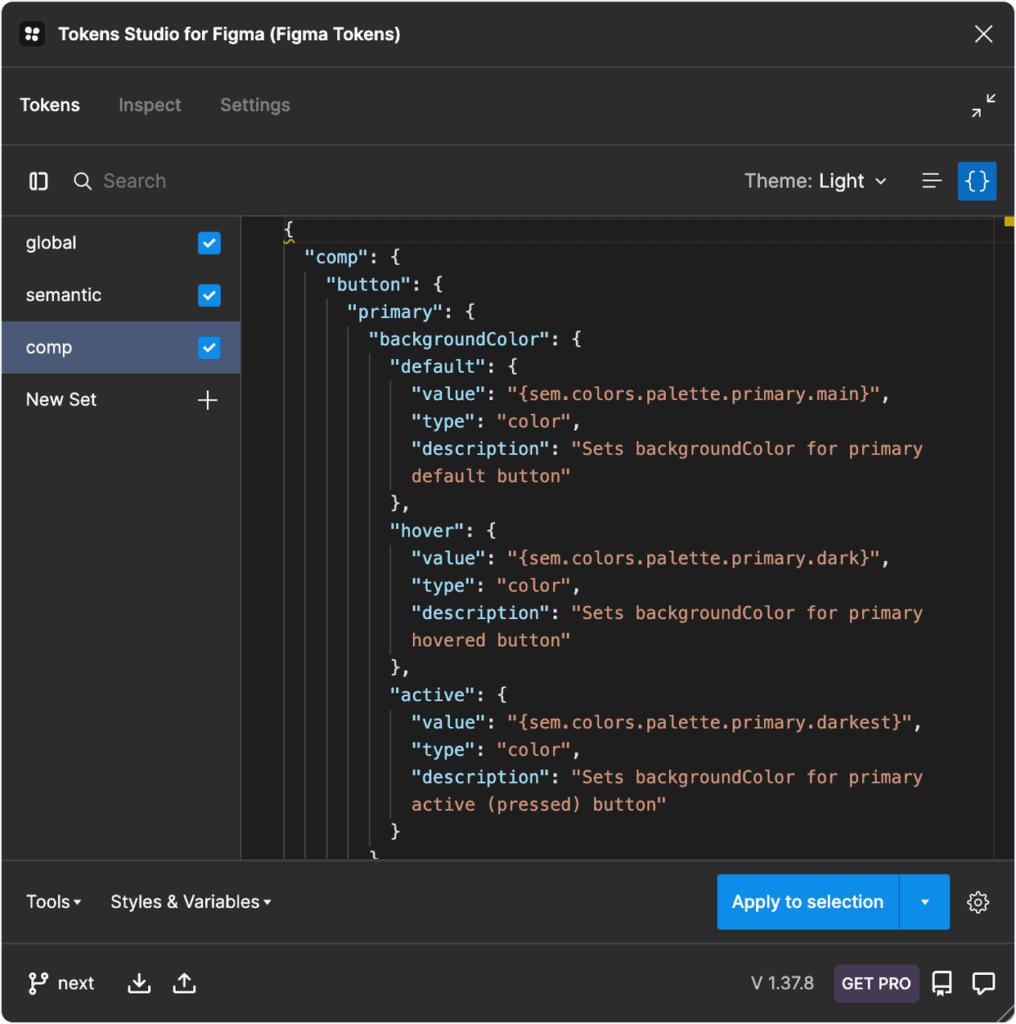Screen dimensions: 1016x1024
Task: Switch to the Inspect tab
Action: 150,105
